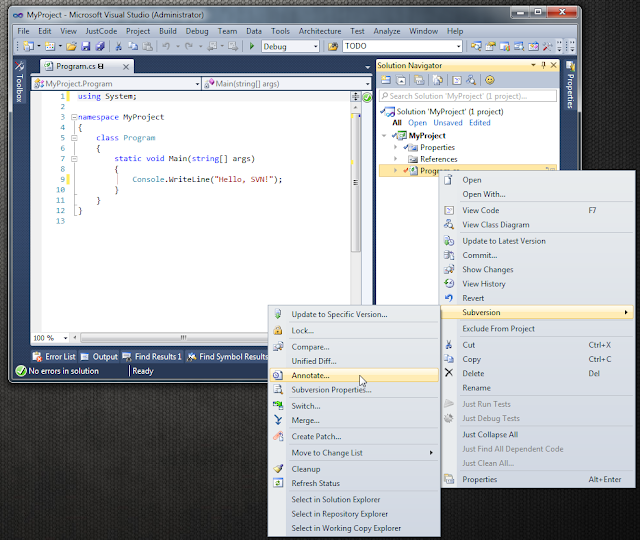The height and width of the screenshot is (540, 640).
Task: Choose Create Patch... in the Subversion submenu
Action: pyautogui.click(x=354, y=436)
